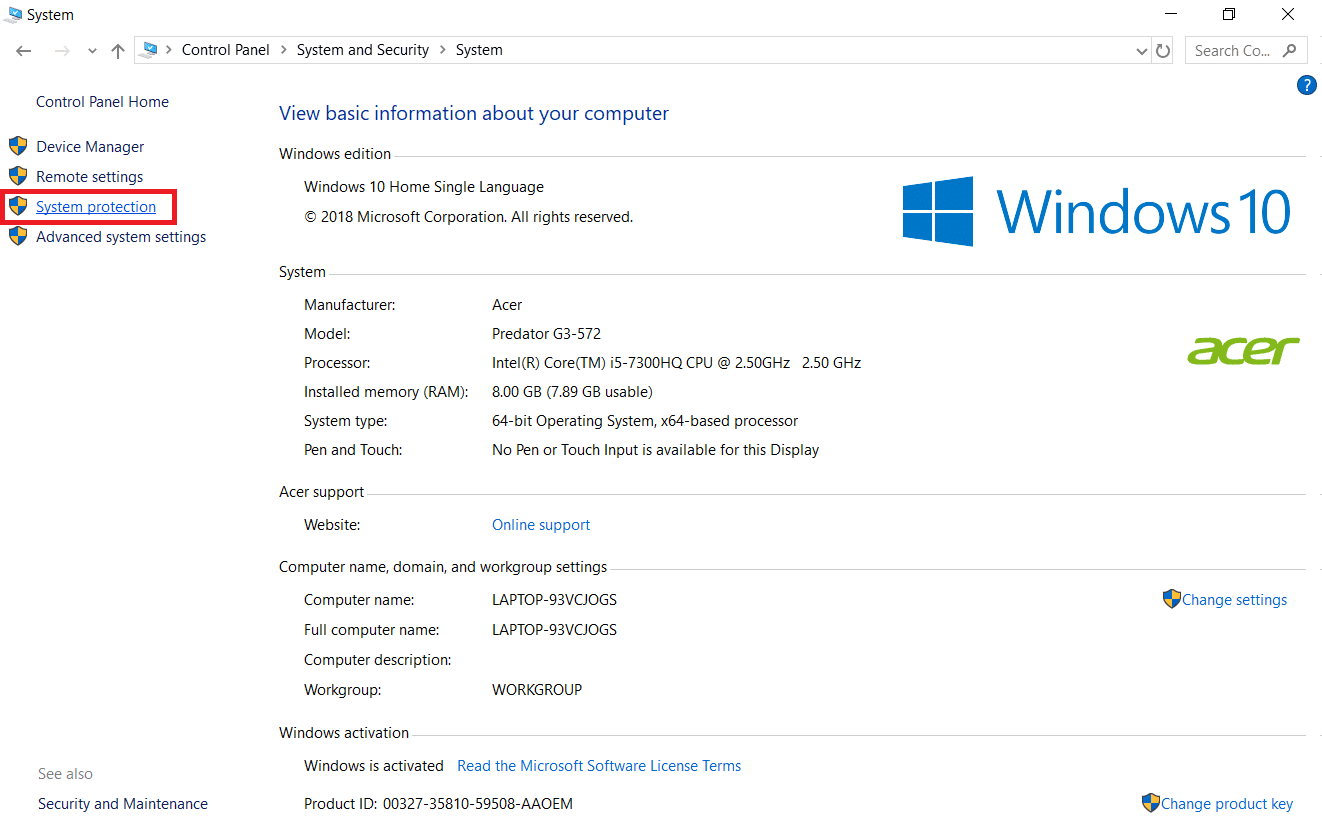Click the shield icon beside Device Manager
Screen dimensions: 1322x828
pos(17,146)
